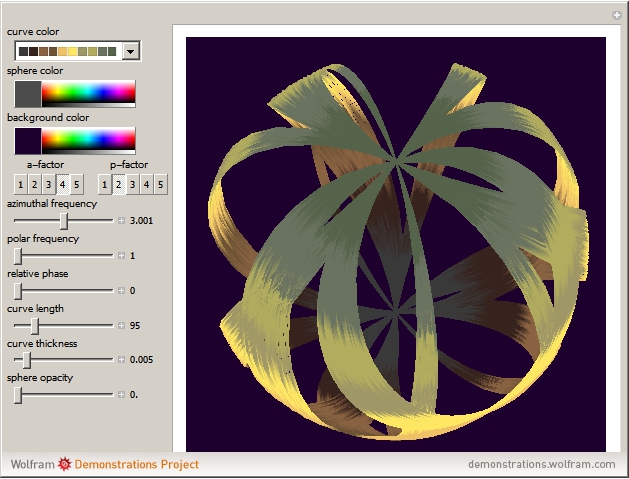Set a-factor to 1

(20, 185)
